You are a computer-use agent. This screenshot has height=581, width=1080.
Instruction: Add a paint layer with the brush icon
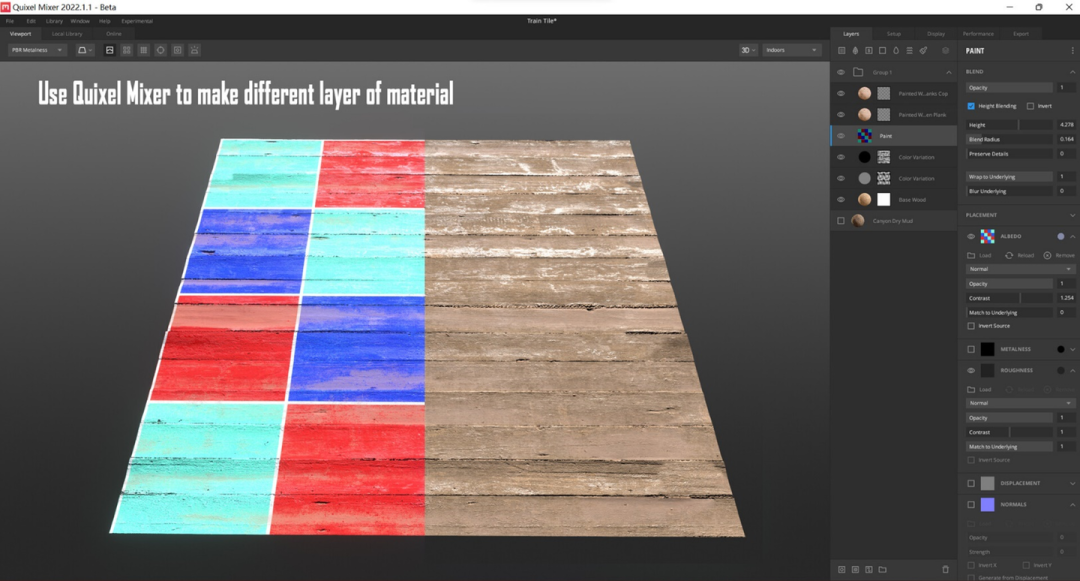924,50
